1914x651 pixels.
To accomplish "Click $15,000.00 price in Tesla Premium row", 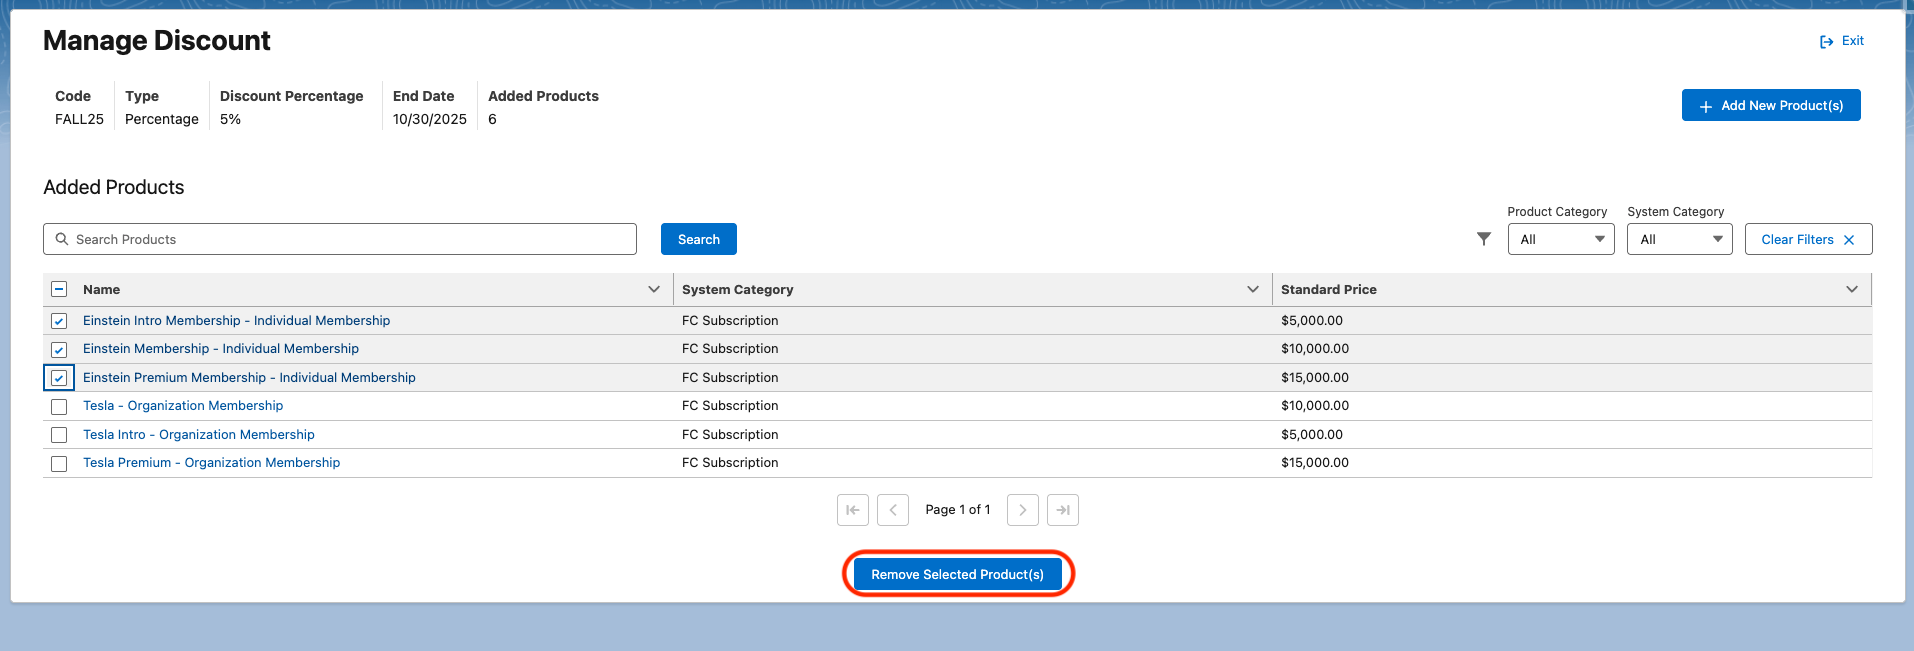I will [x=1315, y=462].
